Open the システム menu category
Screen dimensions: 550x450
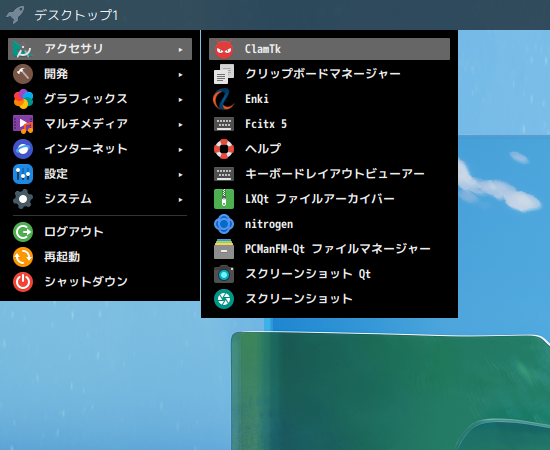pyautogui.click(x=100, y=199)
